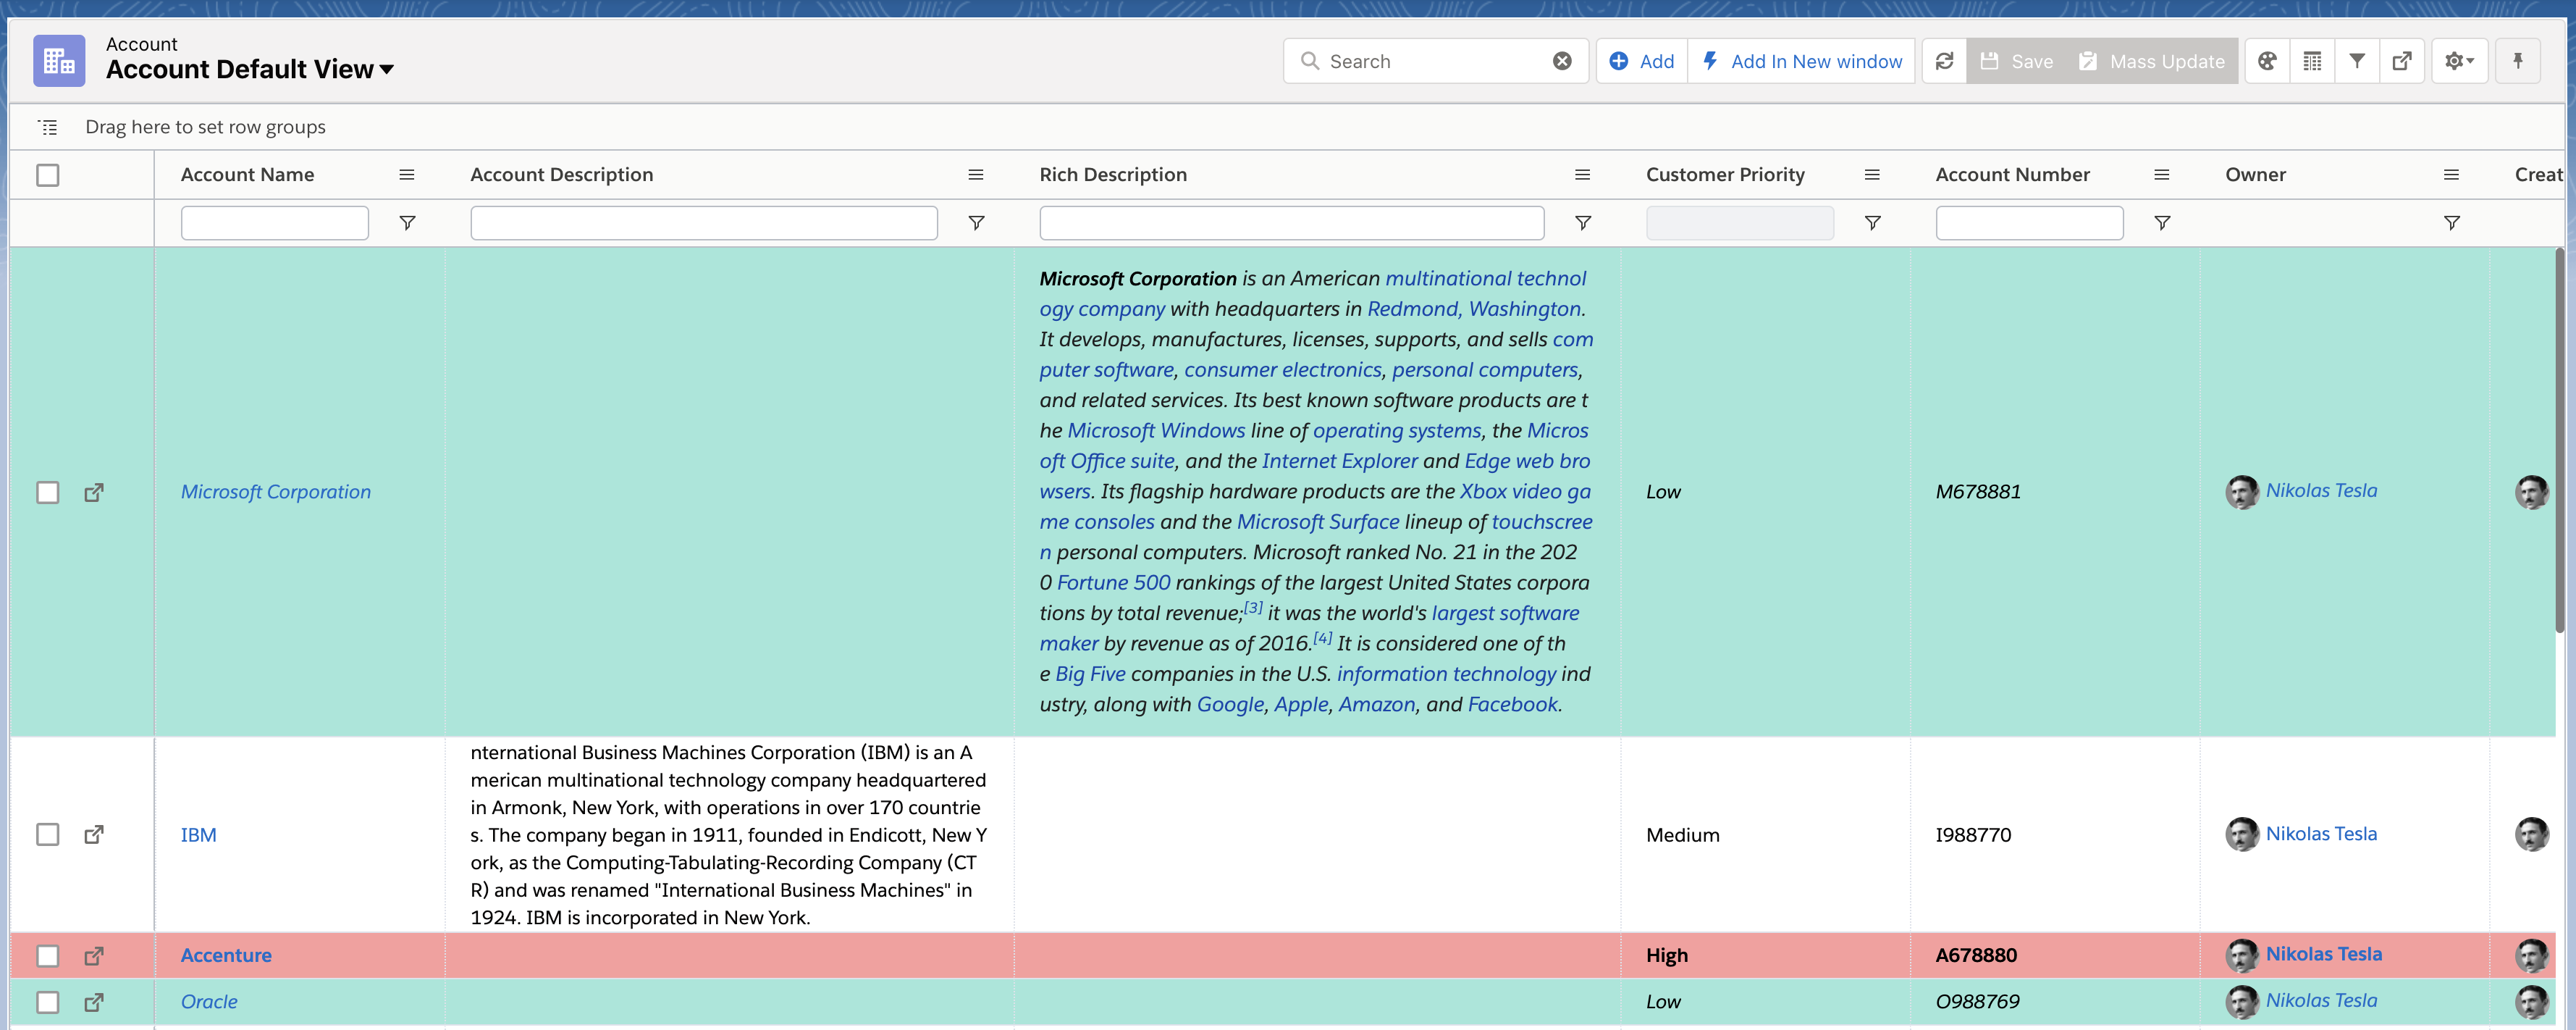Click the Account Description filter input
The height and width of the screenshot is (1030, 2576).
pyautogui.click(x=703, y=223)
